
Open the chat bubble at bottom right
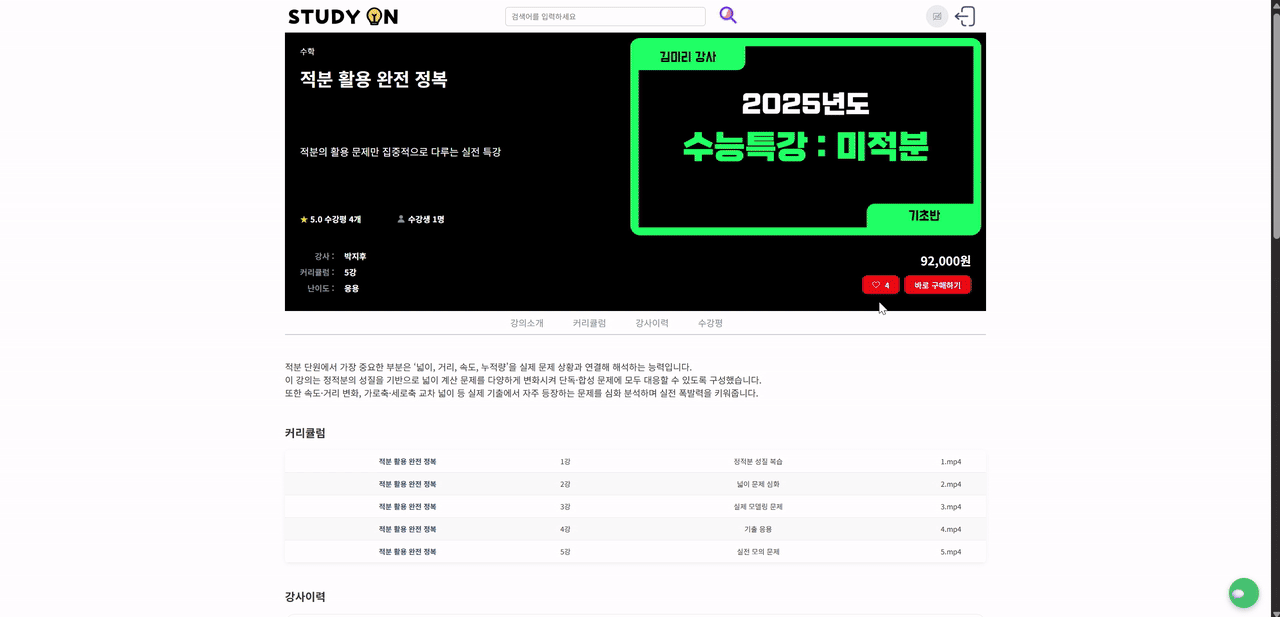1243,592
